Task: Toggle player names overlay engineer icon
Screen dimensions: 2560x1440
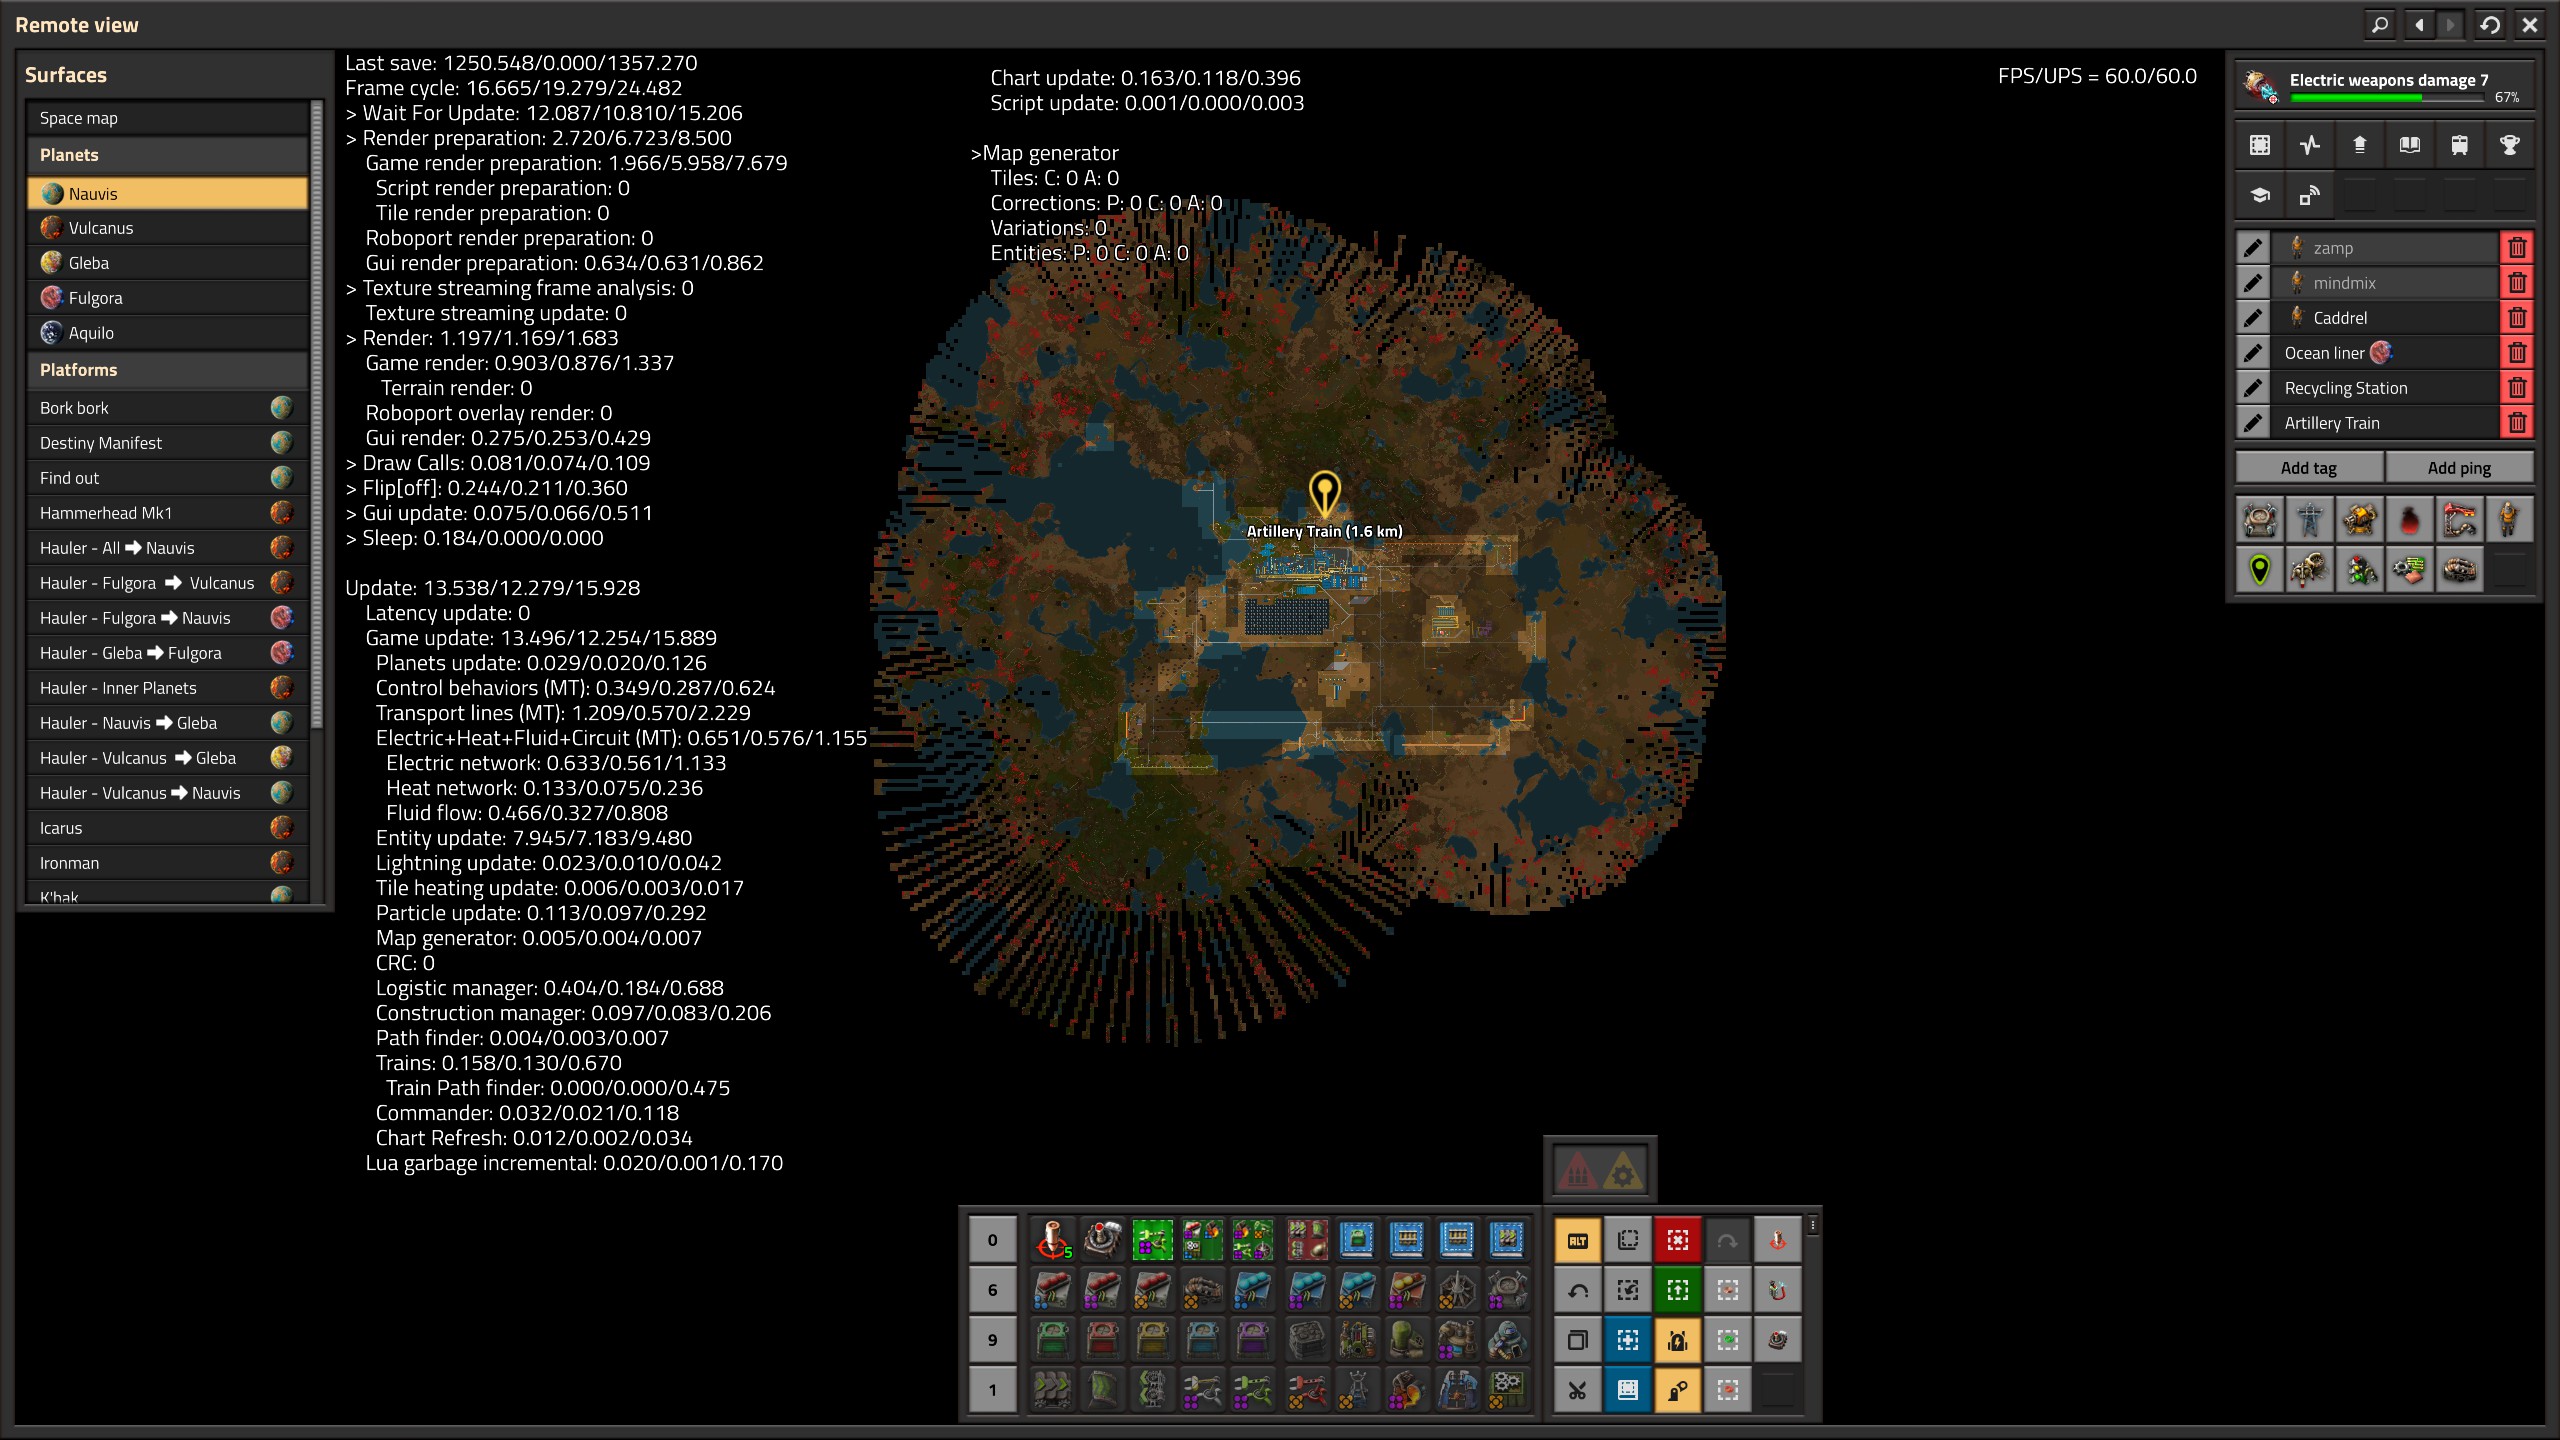Action: [x=2509, y=520]
